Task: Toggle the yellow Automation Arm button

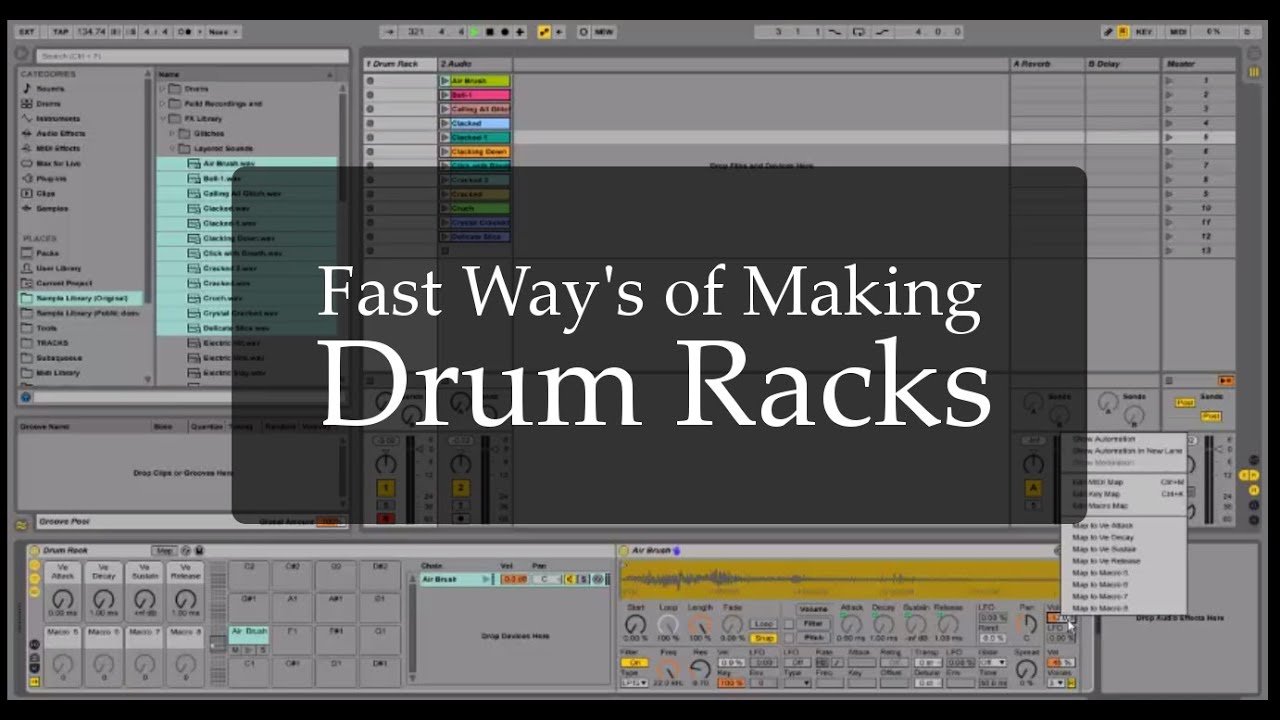Action: [545, 32]
